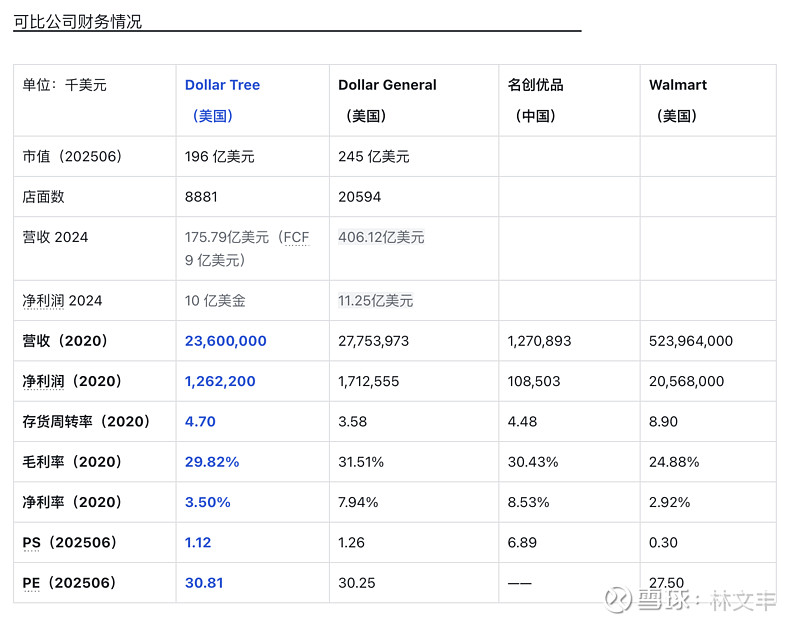Click the underlined PE（202506） row label
The image size is (800, 625).
click(x=69, y=583)
